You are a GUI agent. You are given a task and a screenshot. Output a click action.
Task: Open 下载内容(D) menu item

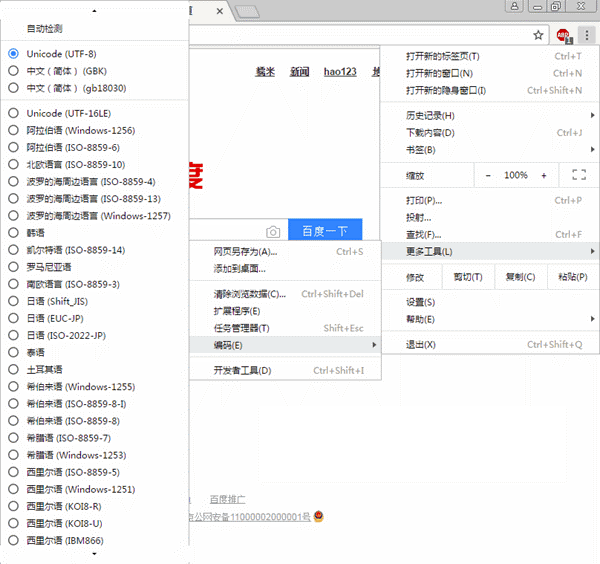tap(490, 133)
